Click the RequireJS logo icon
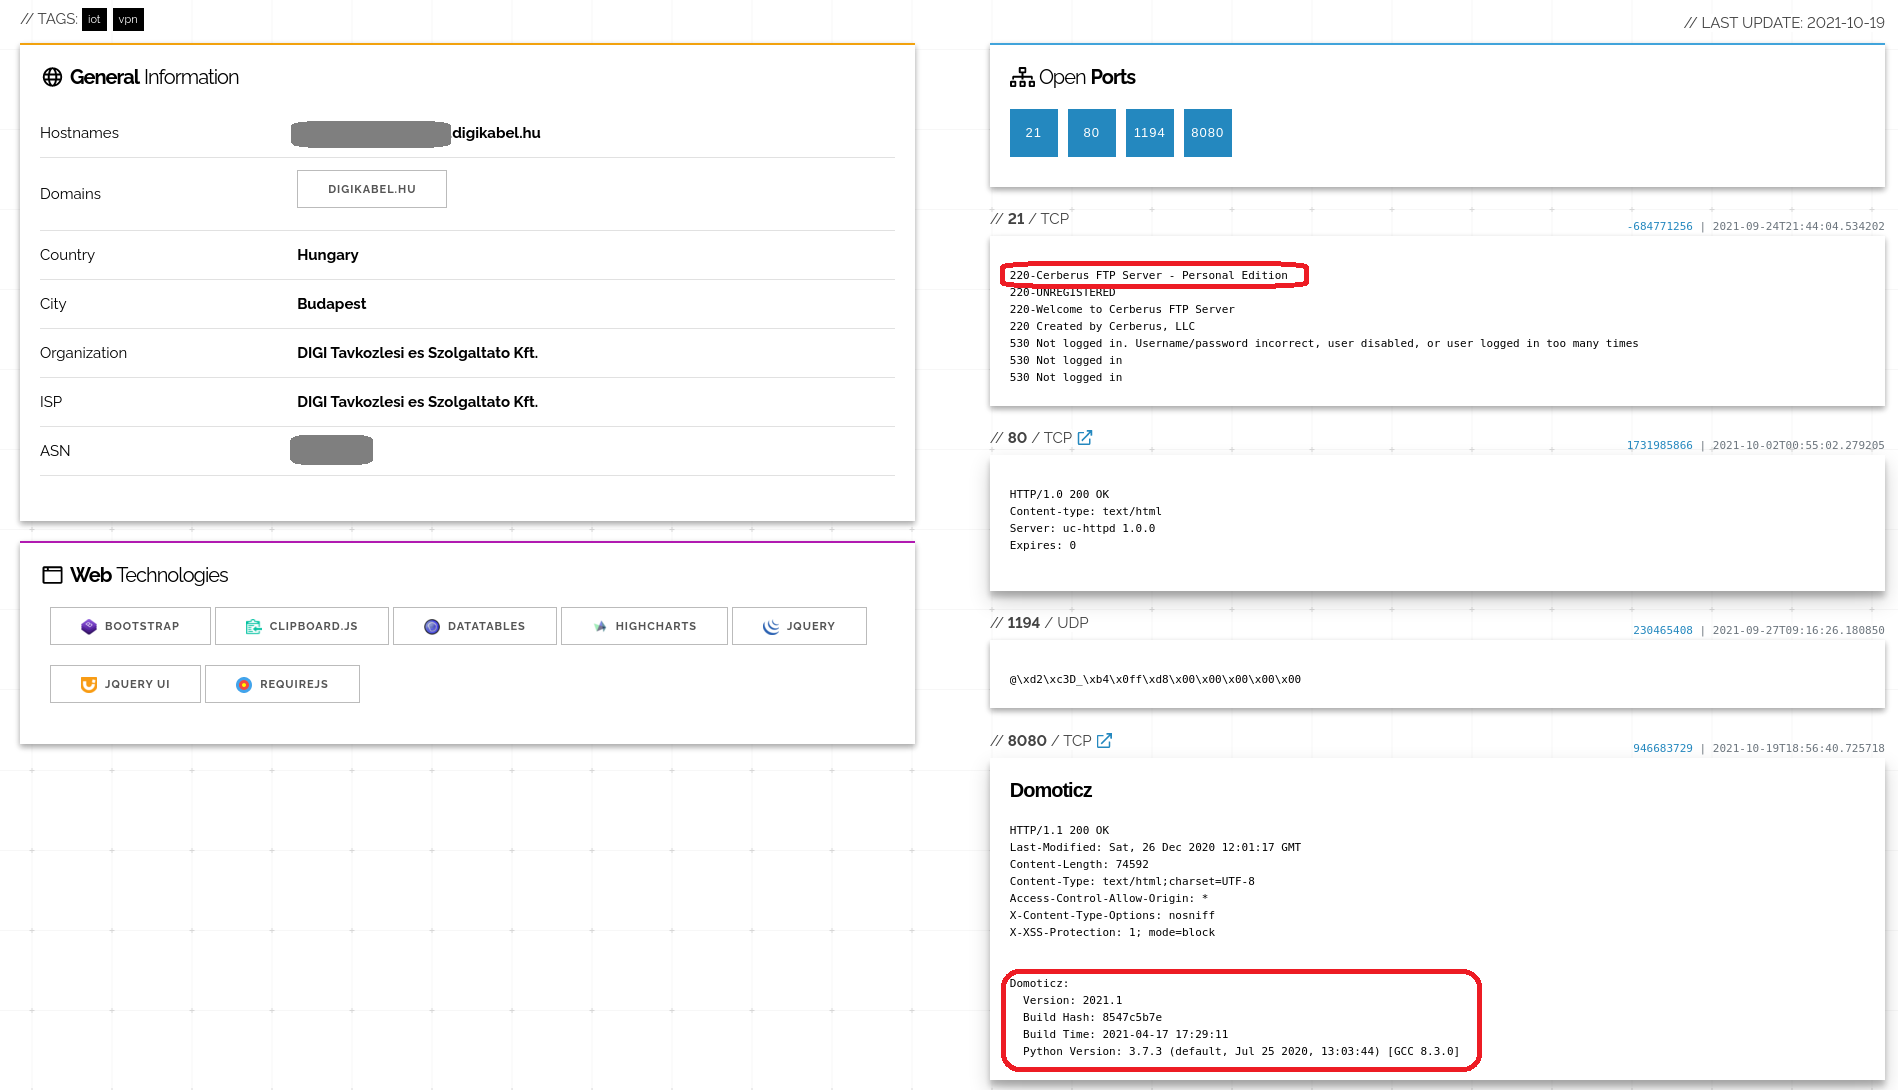The width and height of the screenshot is (1898, 1090). 244,684
